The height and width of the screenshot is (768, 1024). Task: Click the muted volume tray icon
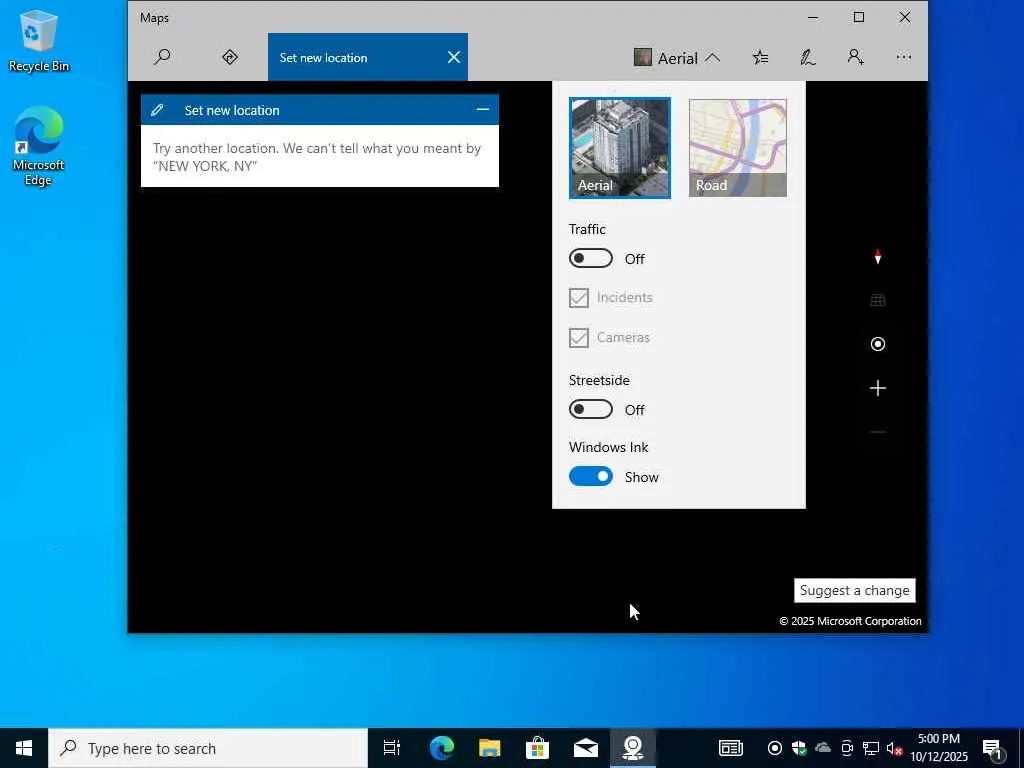point(895,749)
